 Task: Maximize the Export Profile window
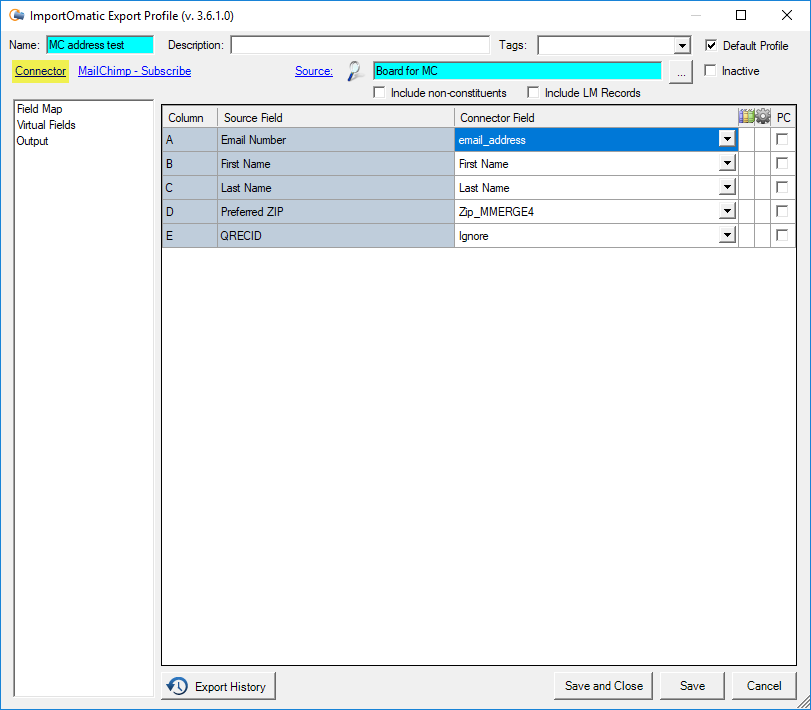[741, 16]
